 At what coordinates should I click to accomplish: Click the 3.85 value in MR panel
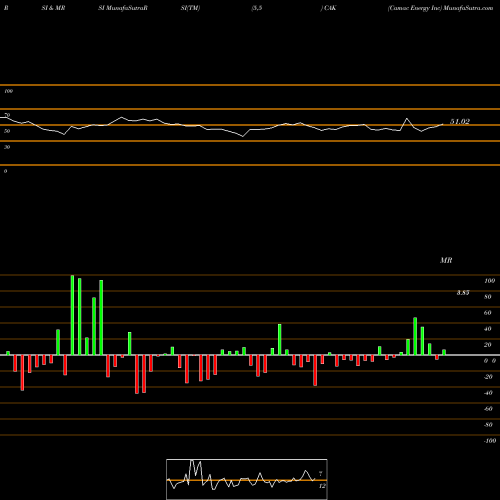(x=463, y=293)
